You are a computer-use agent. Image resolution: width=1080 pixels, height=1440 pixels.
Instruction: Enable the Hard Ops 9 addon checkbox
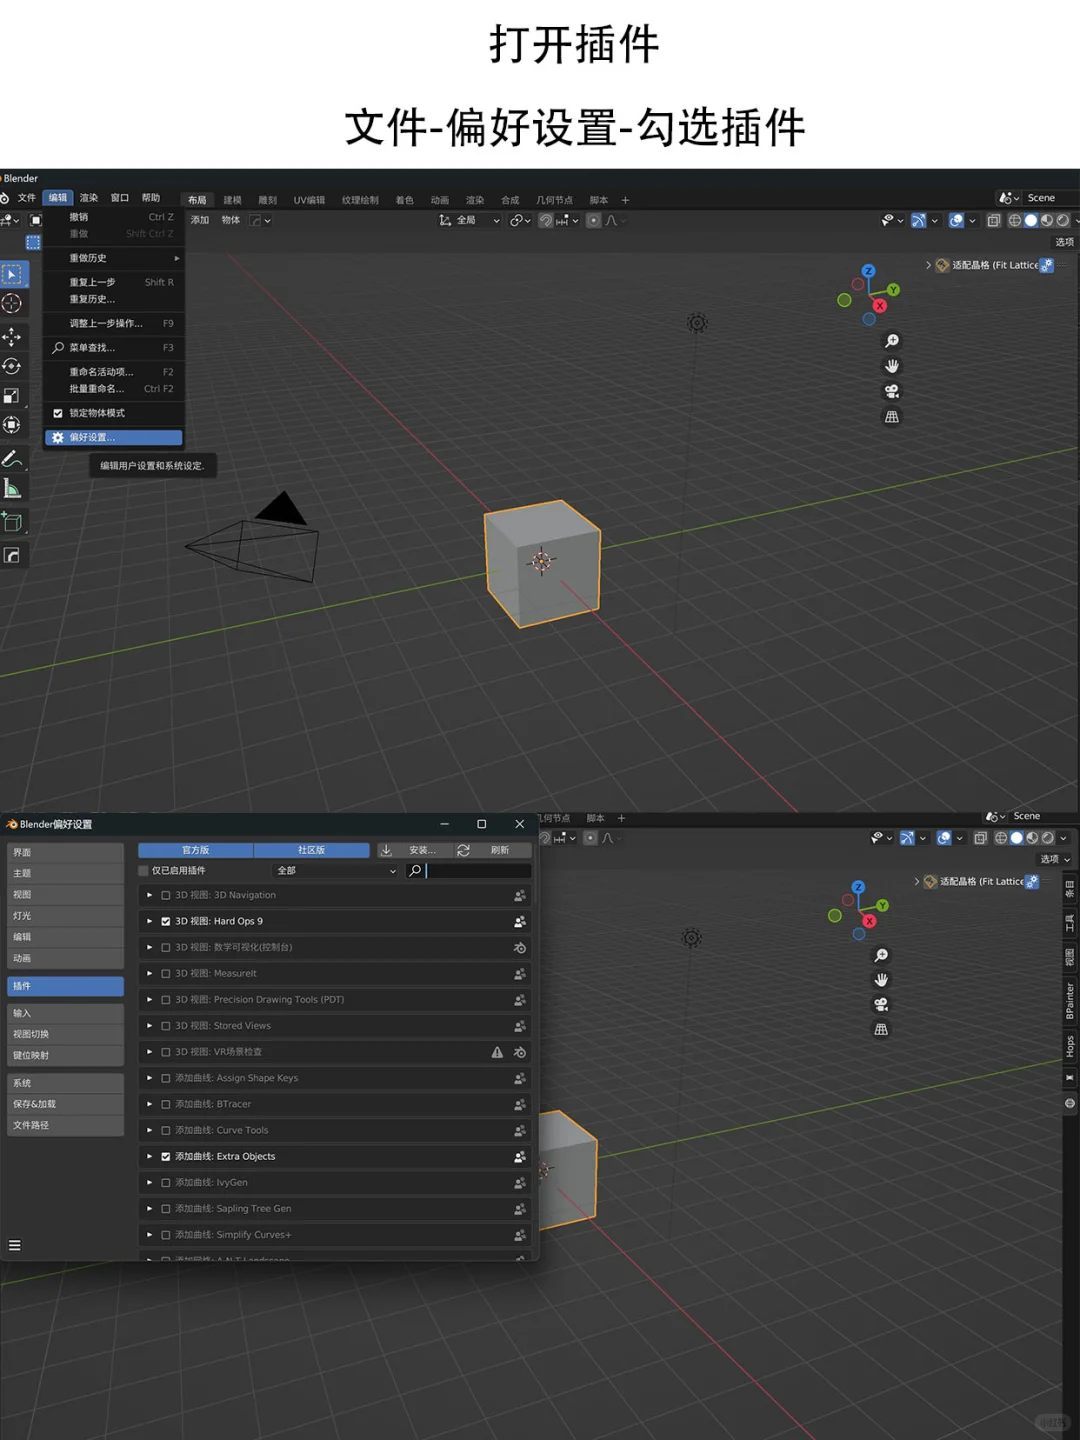coord(165,921)
